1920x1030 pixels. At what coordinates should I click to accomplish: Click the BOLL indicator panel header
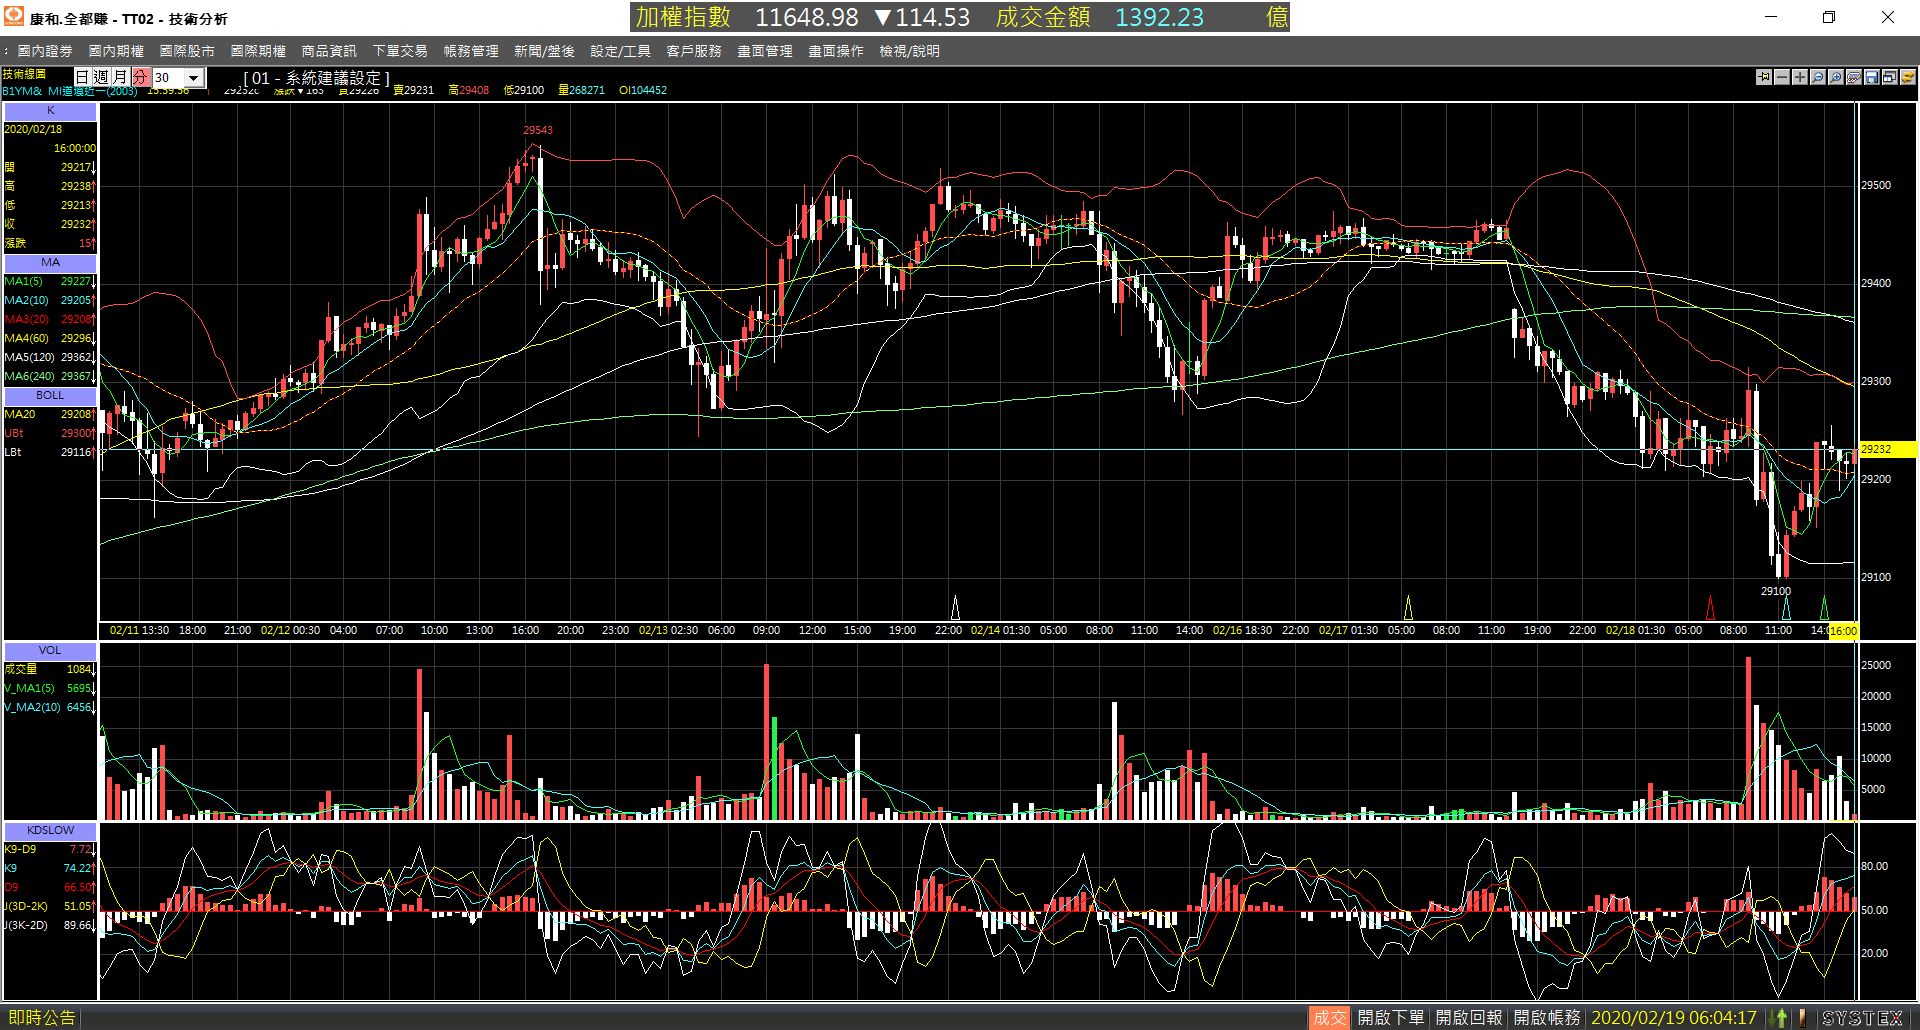pos(50,396)
